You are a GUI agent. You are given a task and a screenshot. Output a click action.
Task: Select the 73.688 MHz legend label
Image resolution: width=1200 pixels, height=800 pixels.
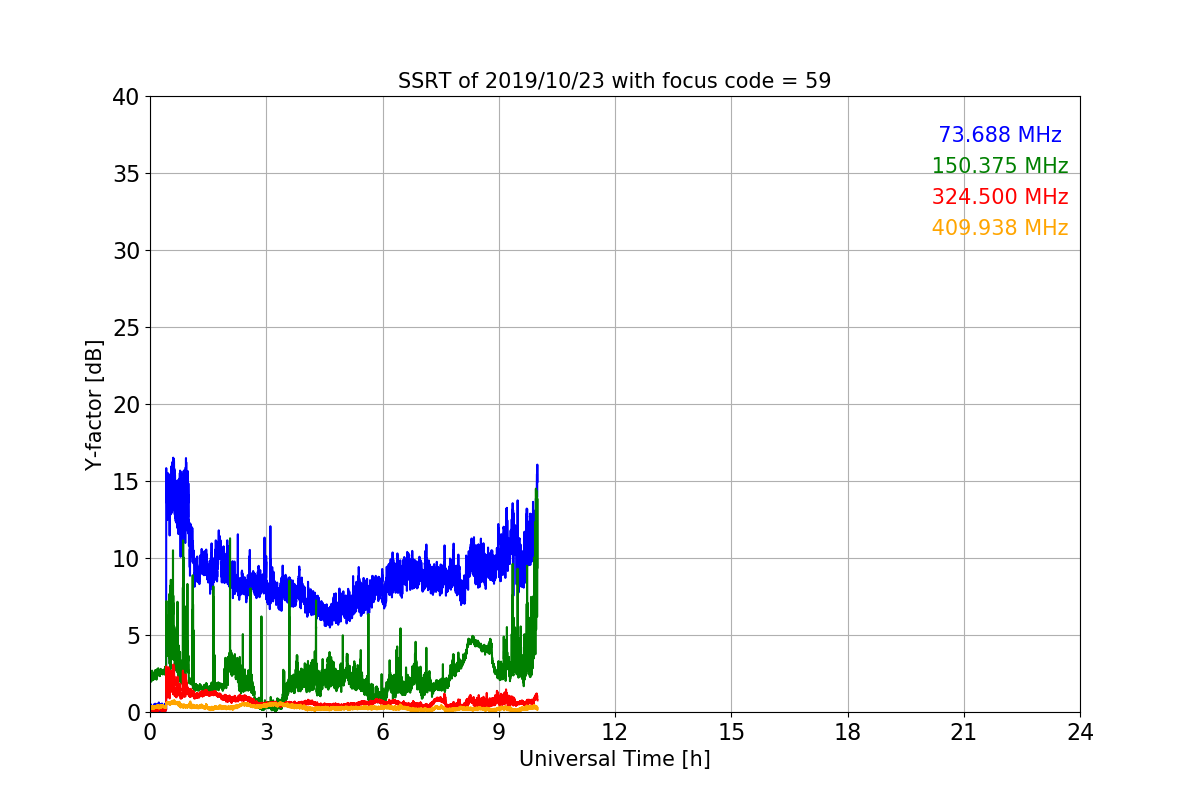(1000, 135)
